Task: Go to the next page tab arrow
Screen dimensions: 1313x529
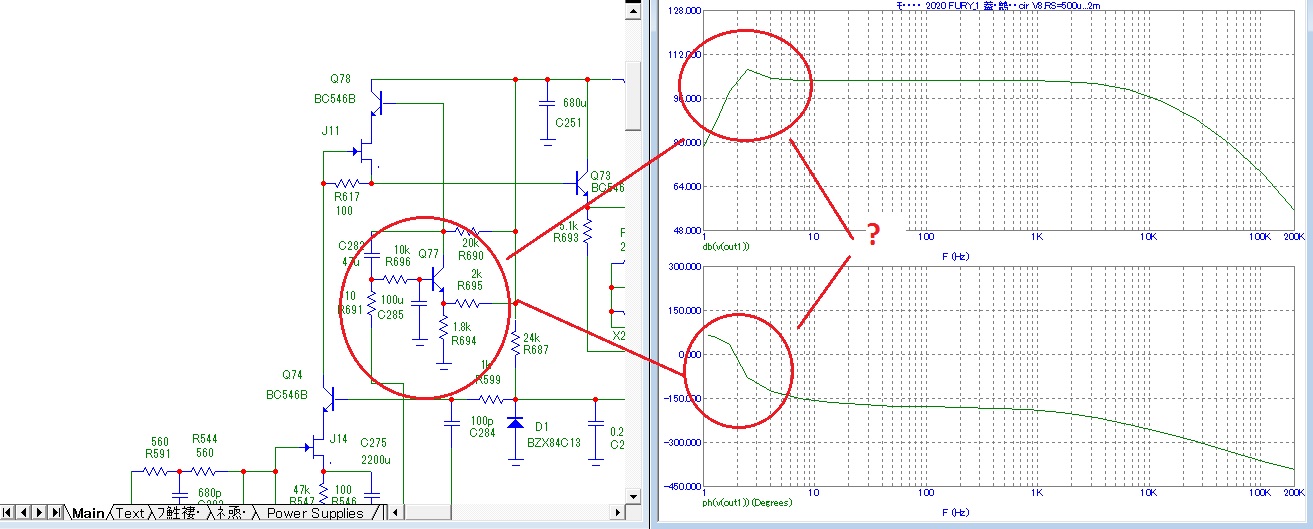Action: pos(39,512)
